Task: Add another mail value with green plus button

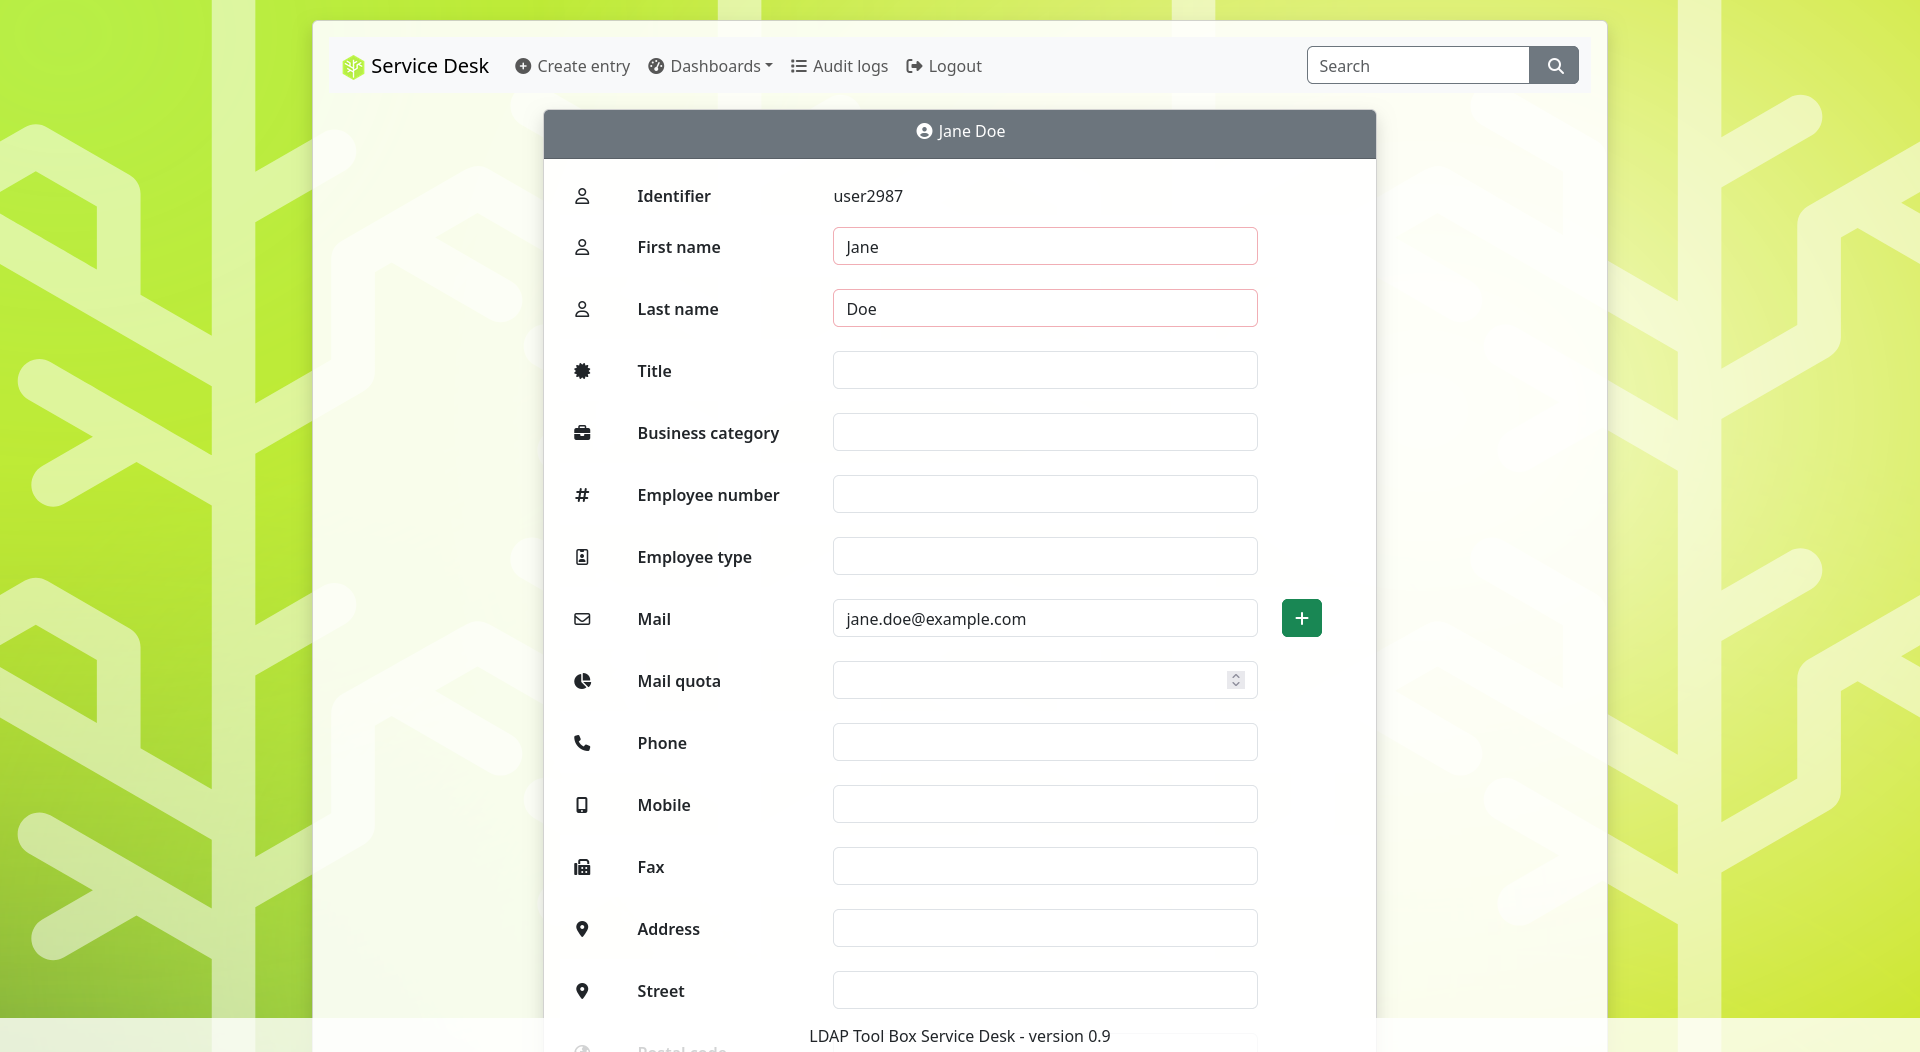Action: click(x=1302, y=618)
